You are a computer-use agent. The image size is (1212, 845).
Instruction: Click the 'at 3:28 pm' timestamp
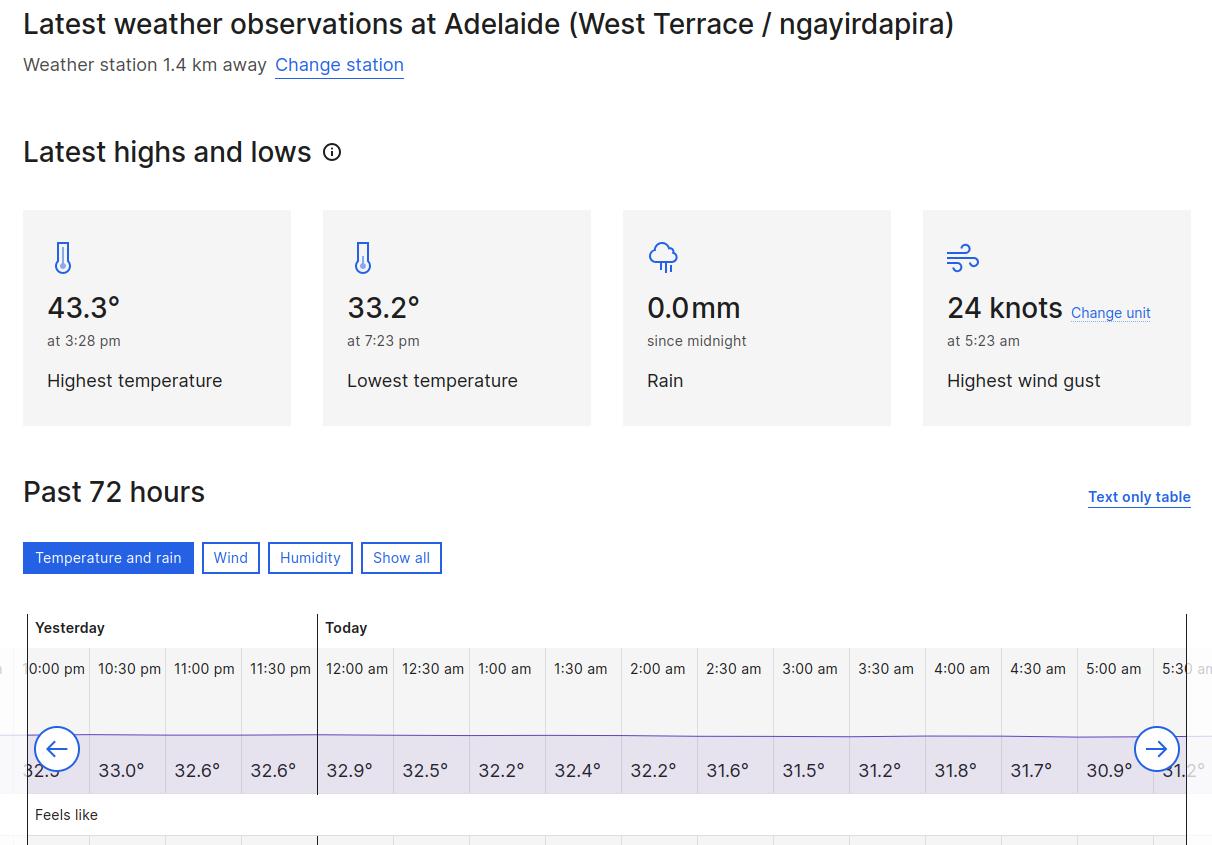coord(84,341)
